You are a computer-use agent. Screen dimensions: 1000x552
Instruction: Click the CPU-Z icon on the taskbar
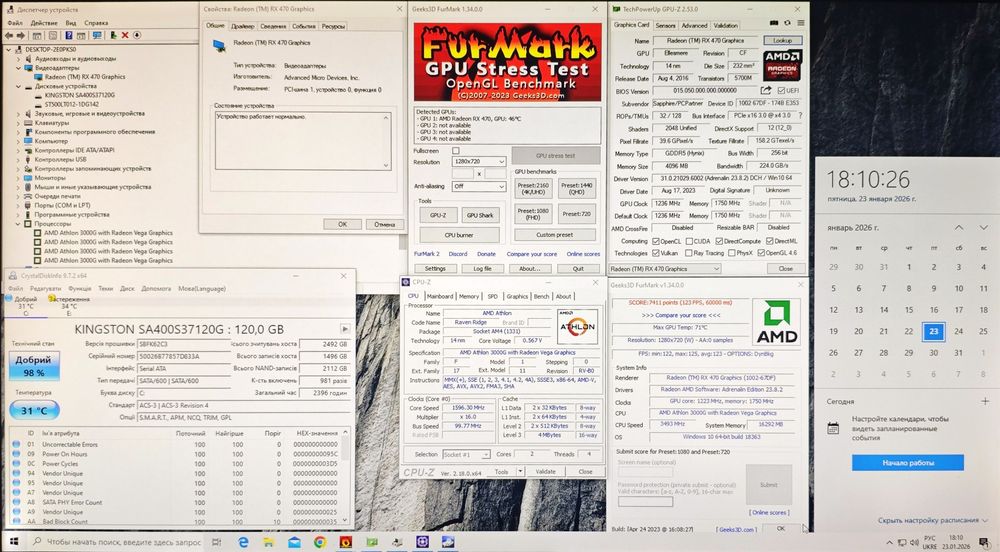click(x=422, y=542)
